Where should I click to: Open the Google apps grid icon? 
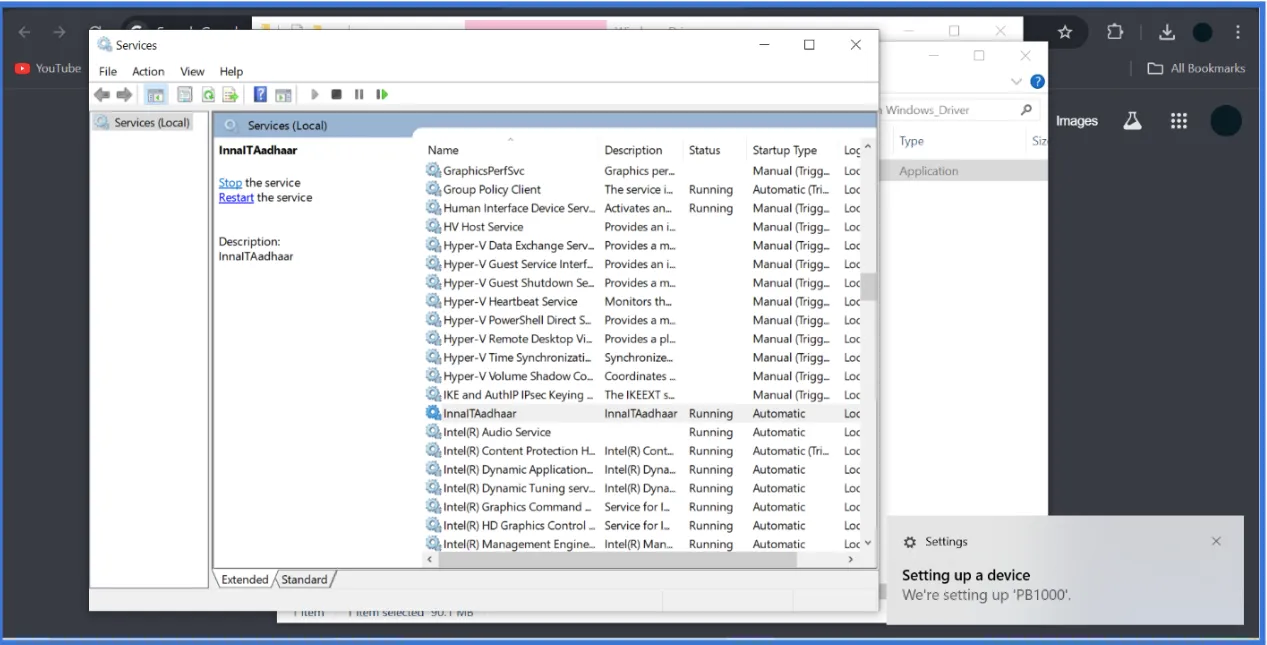coord(1179,121)
